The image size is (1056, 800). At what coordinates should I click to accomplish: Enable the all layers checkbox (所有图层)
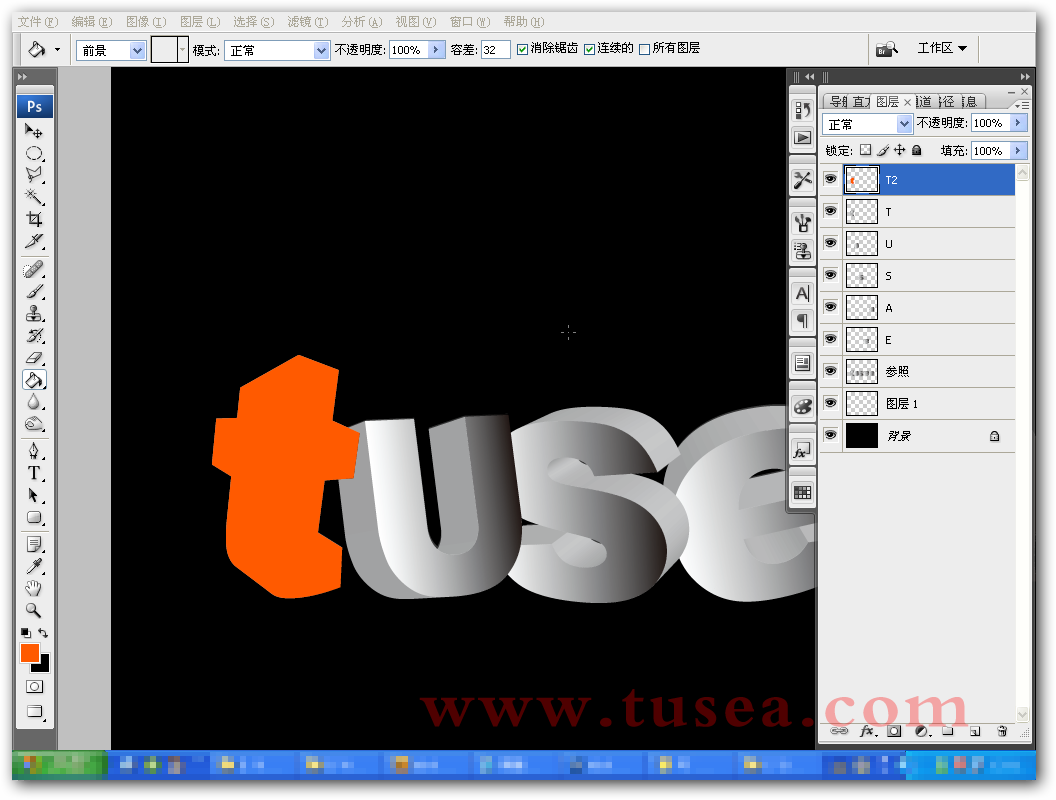tap(645, 49)
